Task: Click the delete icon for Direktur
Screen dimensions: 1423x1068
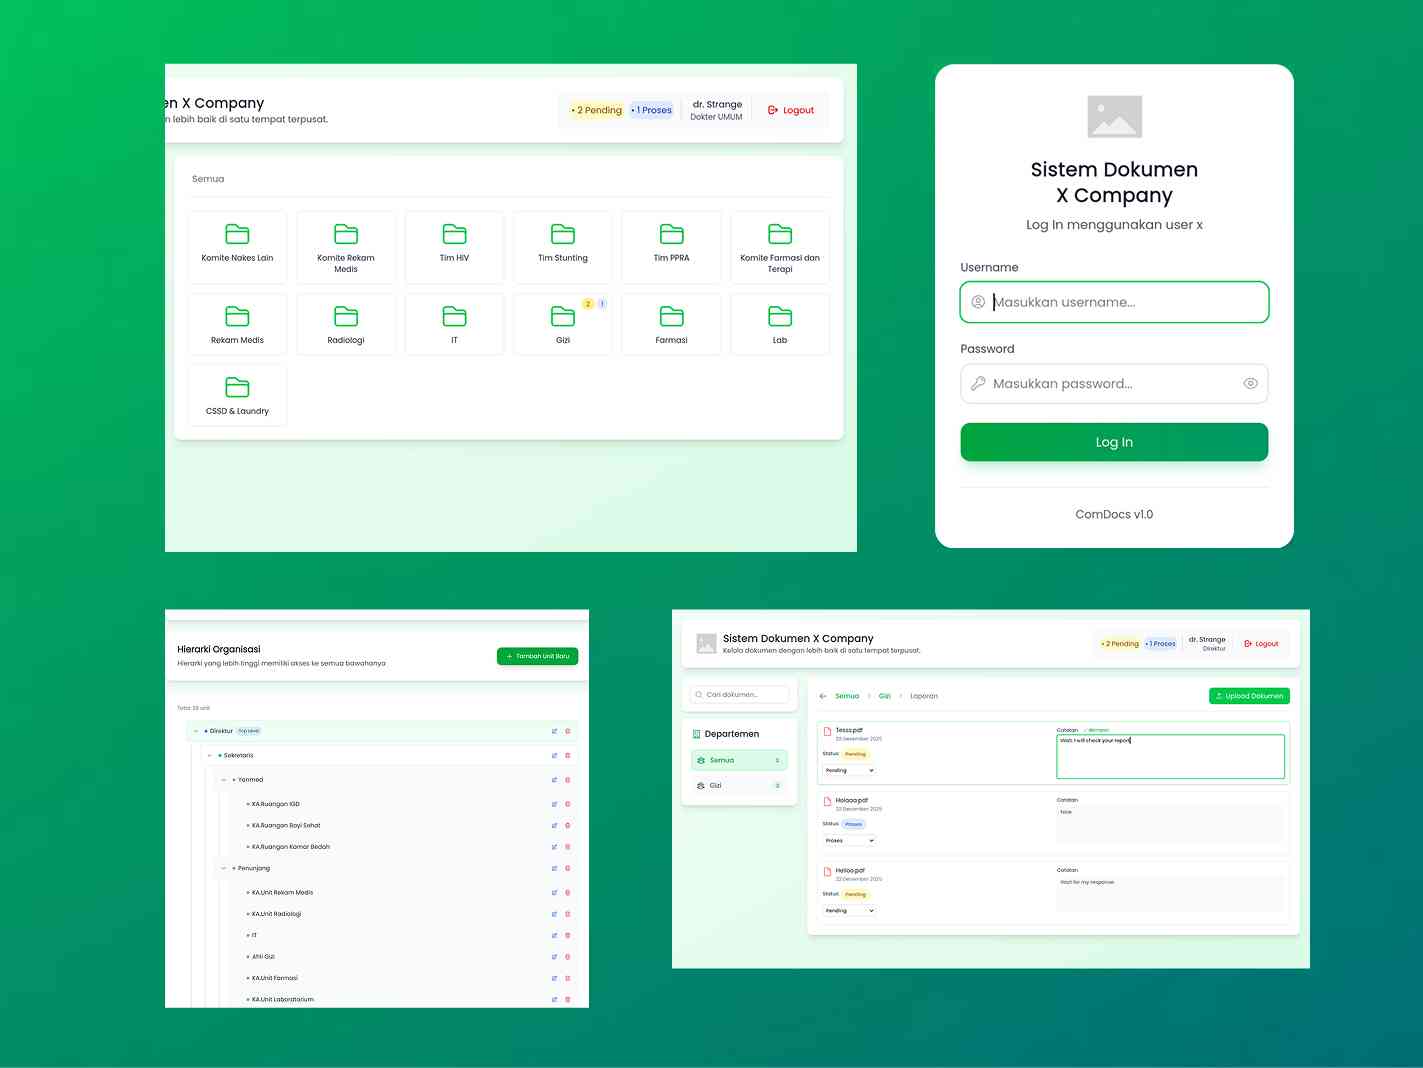Action: click(568, 731)
